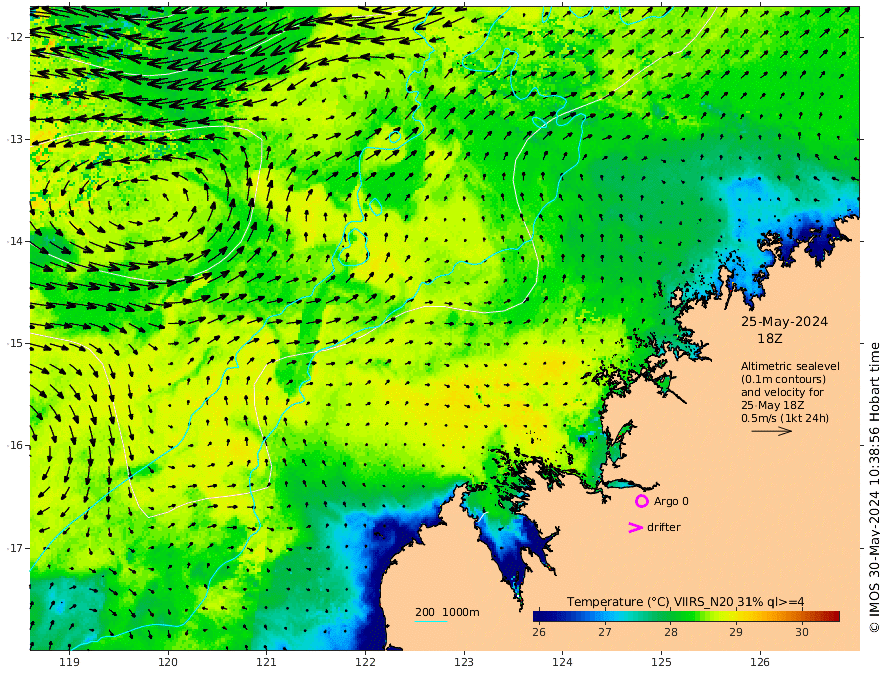The image size is (880, 680).
Task: Click the -12 latitude axis label
Action: [x=15, y=37]
